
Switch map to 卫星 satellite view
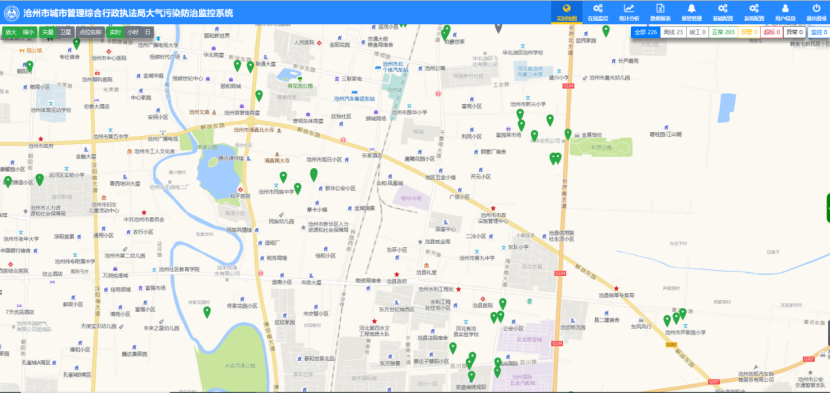(65, 32)
